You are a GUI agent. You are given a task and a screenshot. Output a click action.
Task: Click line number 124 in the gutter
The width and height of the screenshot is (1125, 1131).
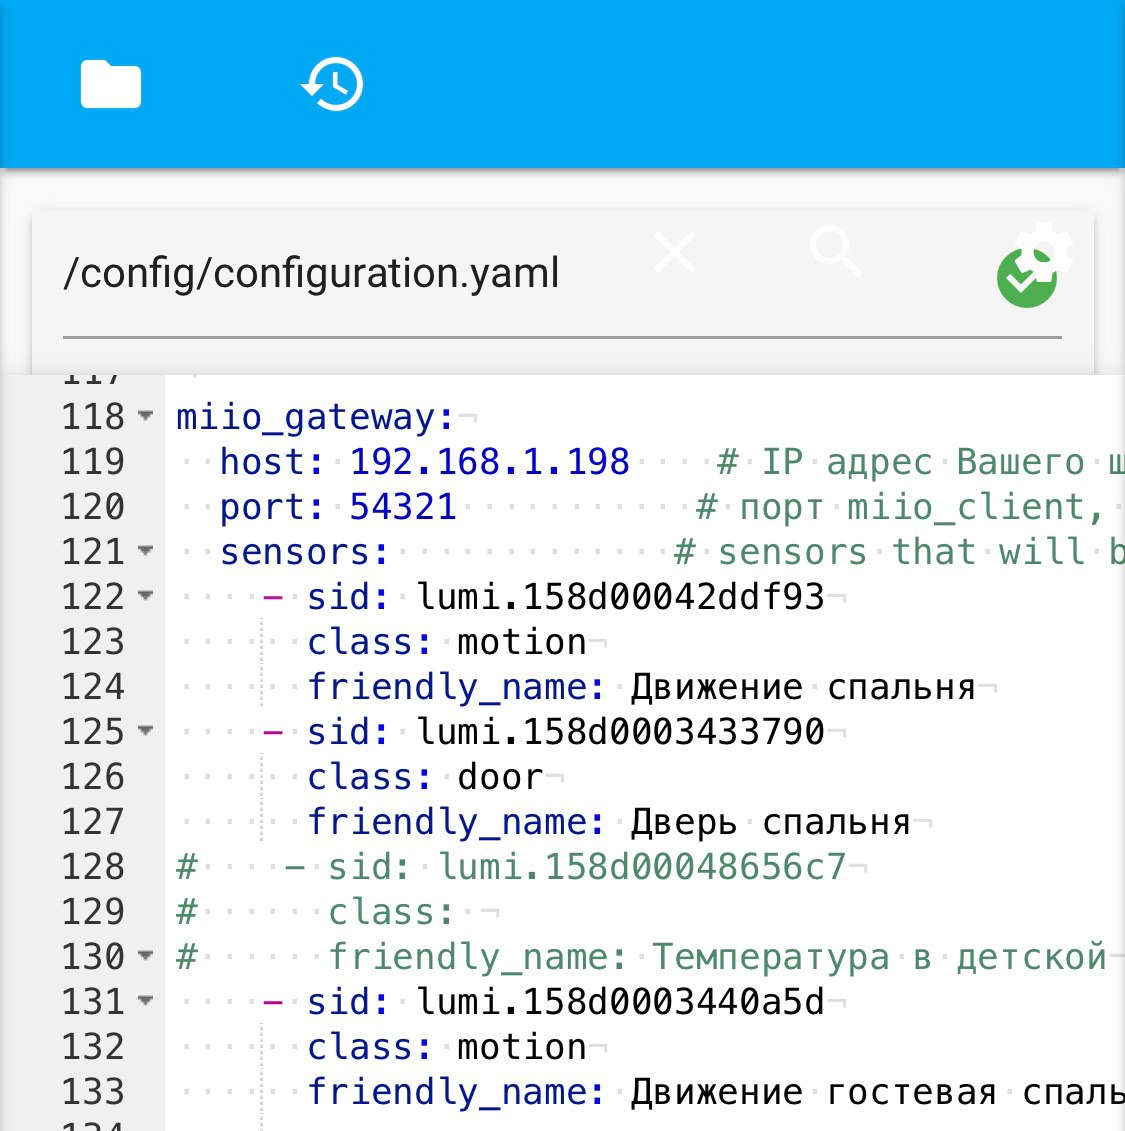click(93, 687)
